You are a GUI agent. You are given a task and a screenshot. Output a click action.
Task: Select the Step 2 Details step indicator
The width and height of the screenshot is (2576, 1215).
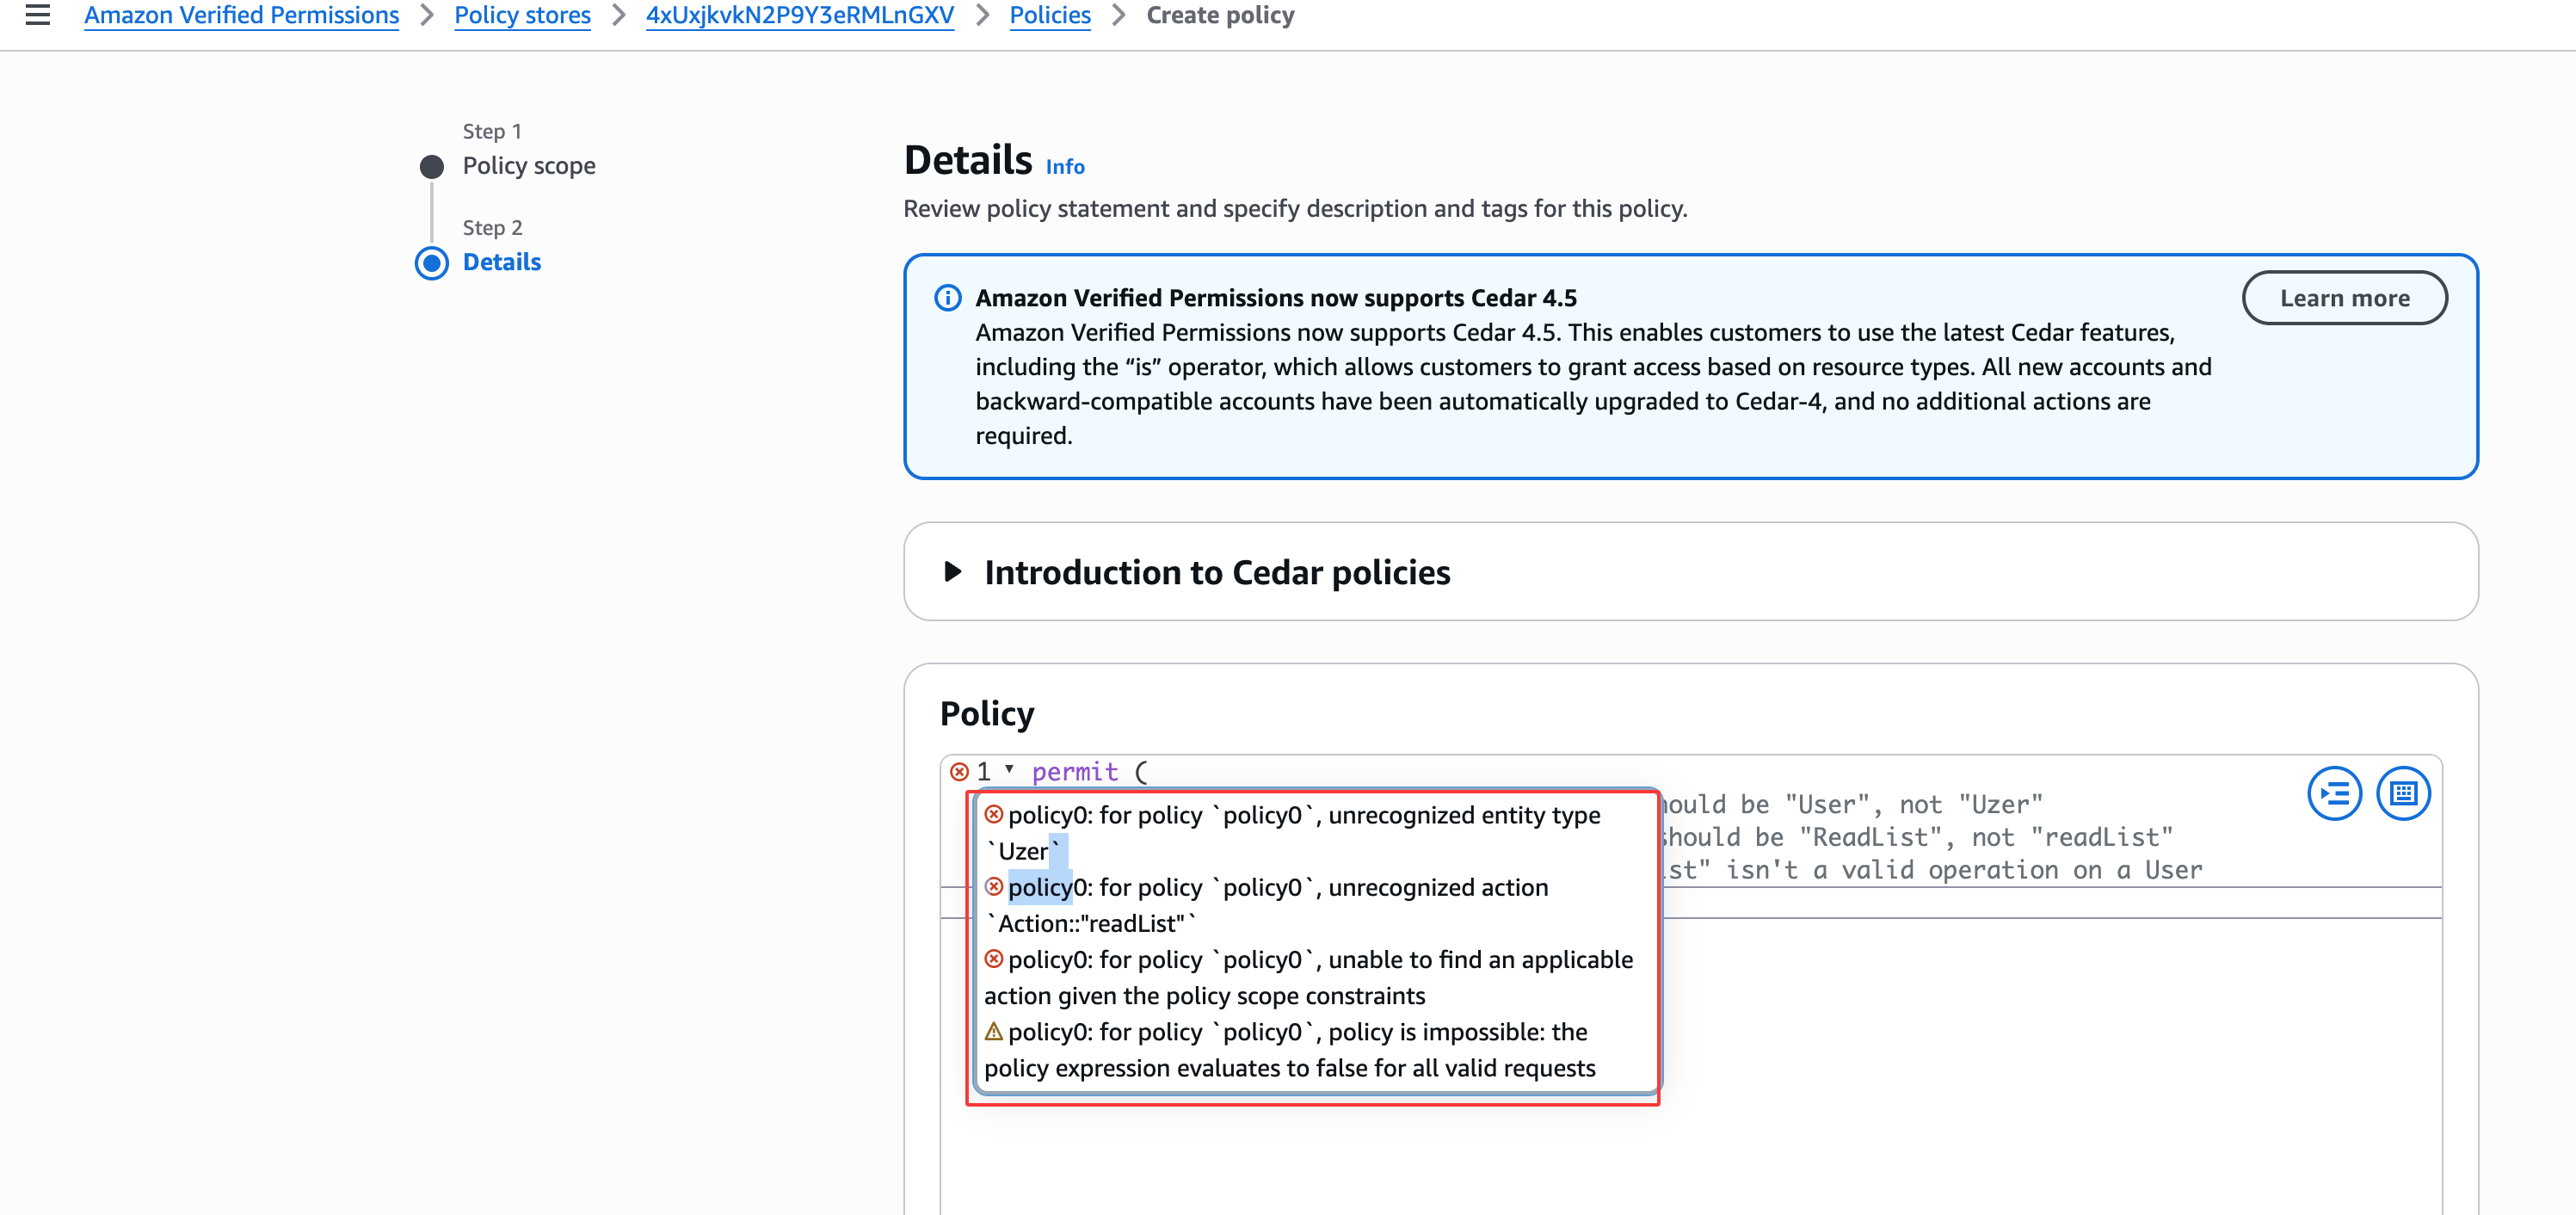[x=432, y=263]
